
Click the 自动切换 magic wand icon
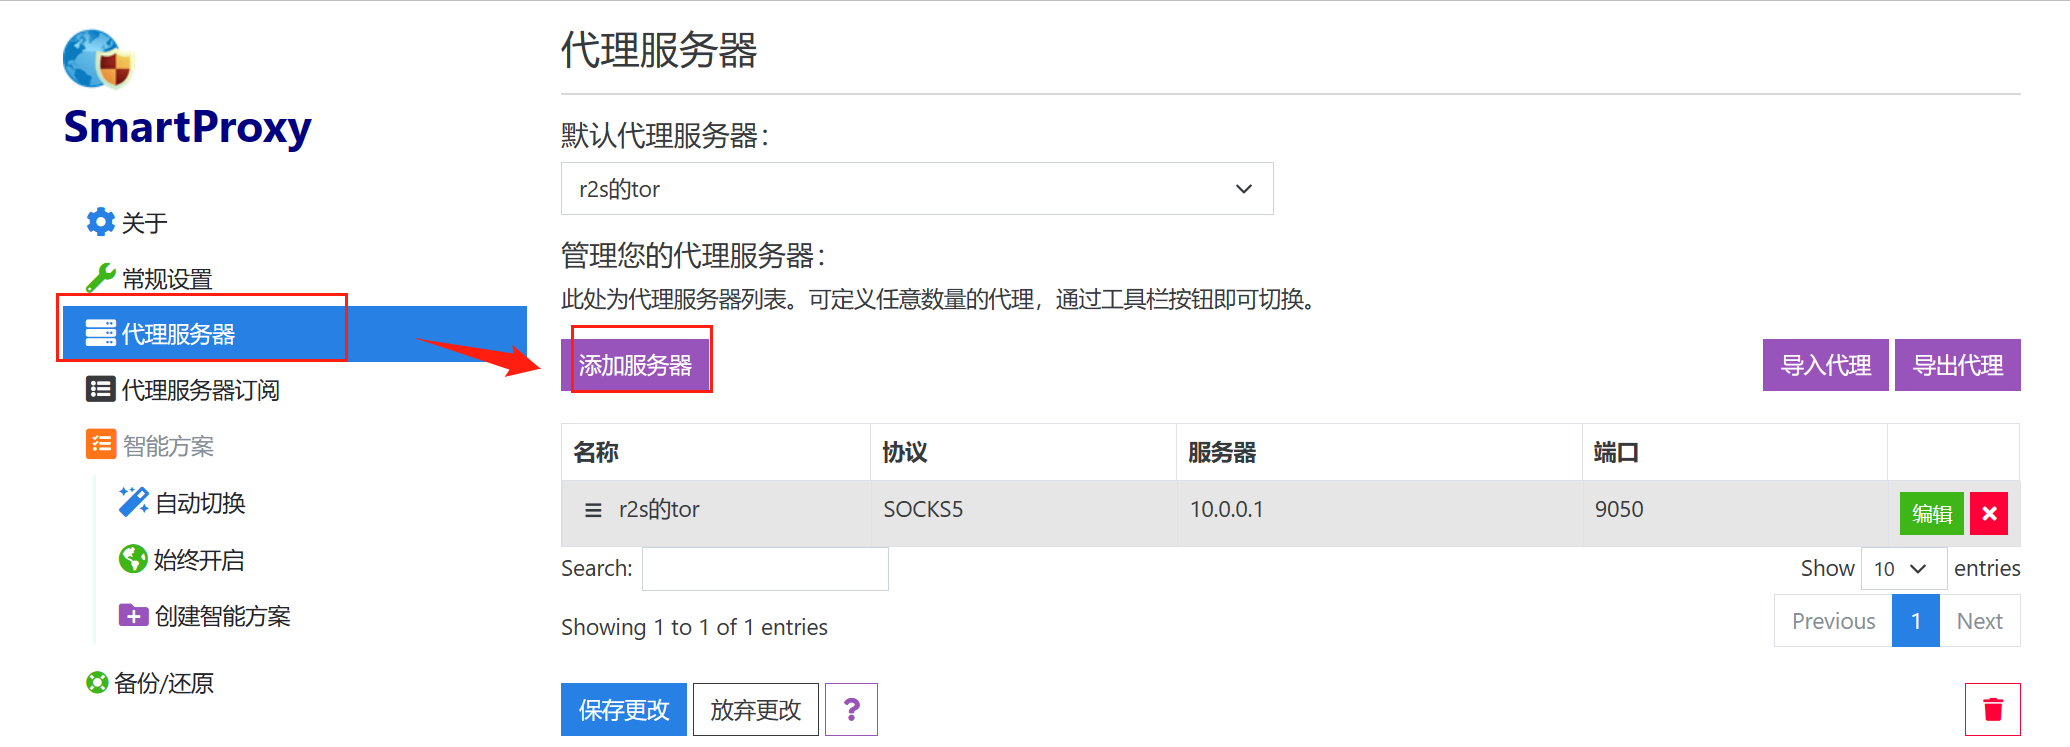[x=133, y=502]
